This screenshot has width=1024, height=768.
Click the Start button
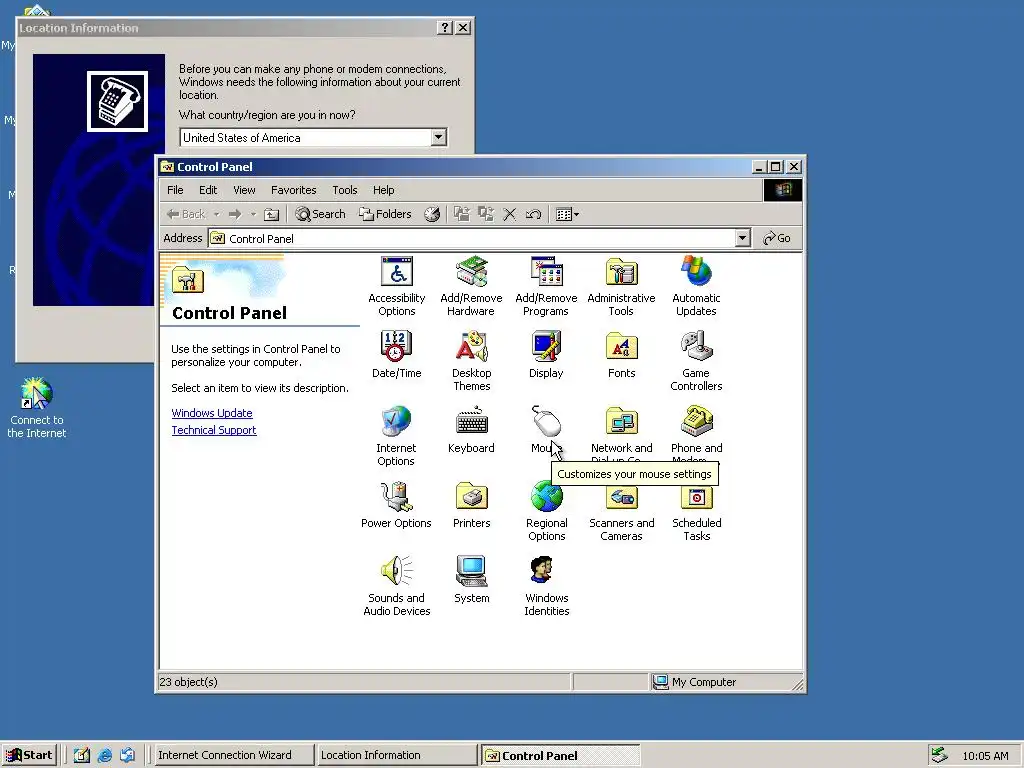click(29, 755)
